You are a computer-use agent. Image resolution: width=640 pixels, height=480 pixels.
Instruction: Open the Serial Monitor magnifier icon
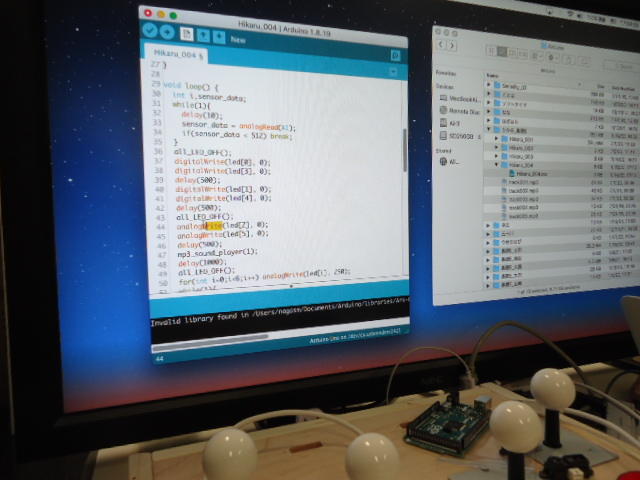395,56
